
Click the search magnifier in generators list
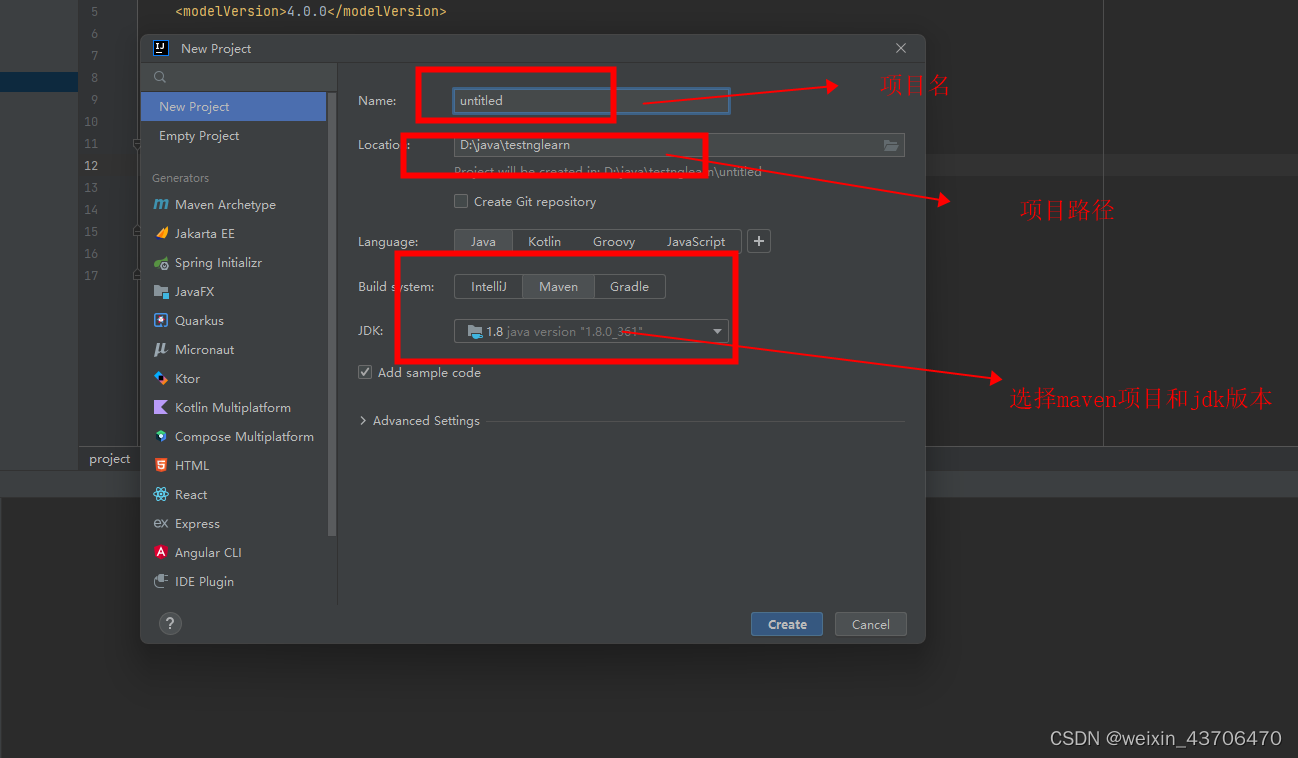pyautogui.click(x=160, y=77)
